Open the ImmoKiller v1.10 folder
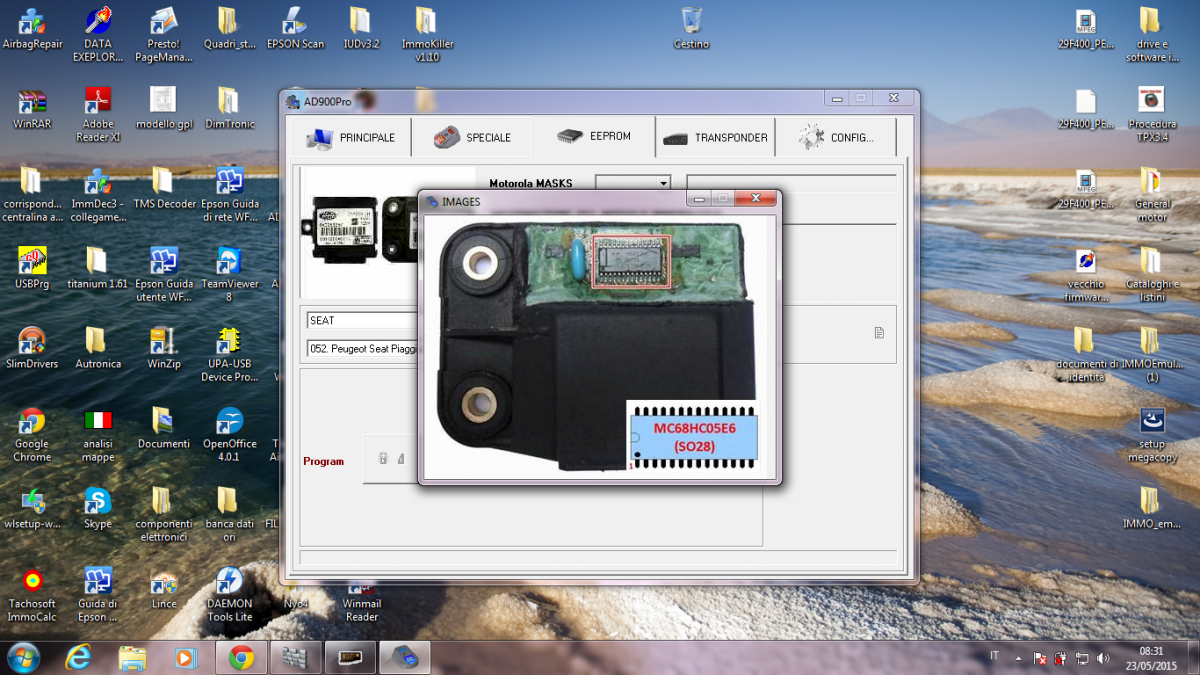The width and height of the screenshot is (1200, 675). coord(426,33)
